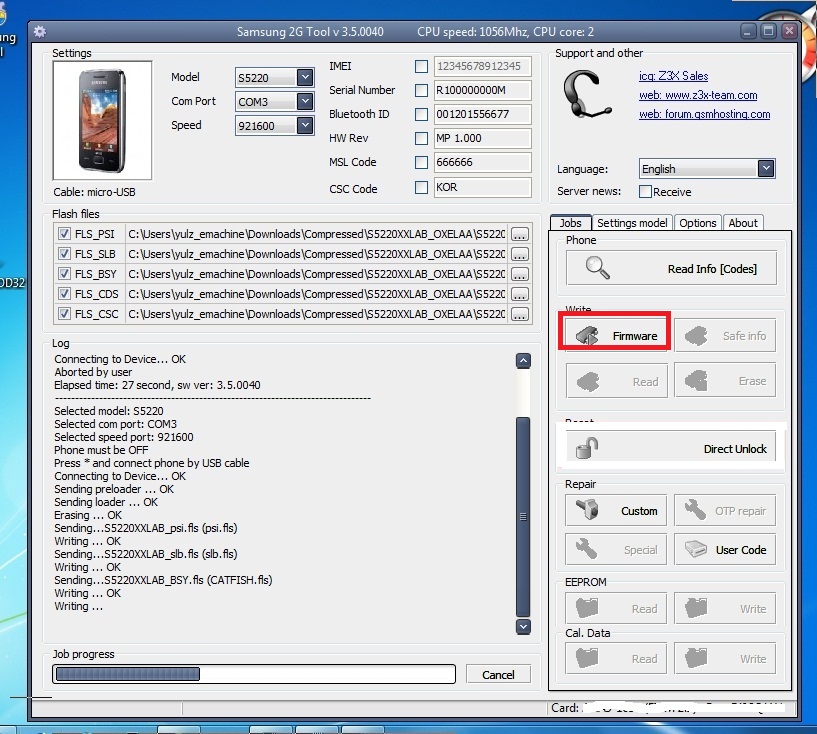Click log scroll down arrow
Screen dimensions: 817x734
click(x=523, y=626)
